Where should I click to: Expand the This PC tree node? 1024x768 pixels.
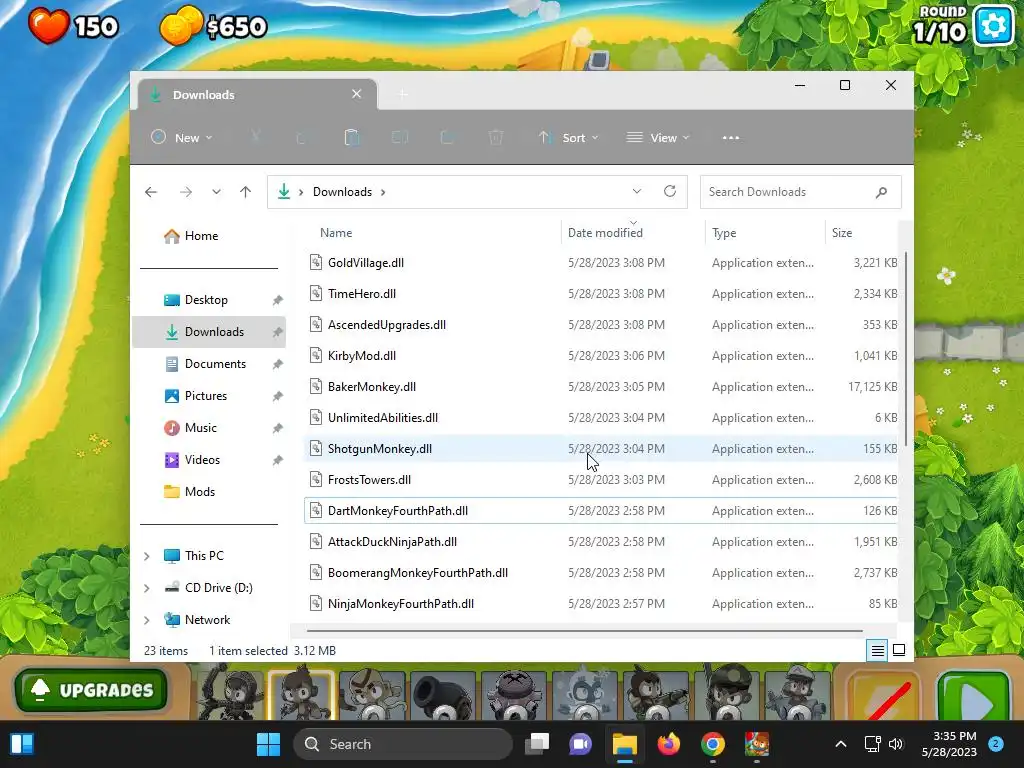click(147, 556)
